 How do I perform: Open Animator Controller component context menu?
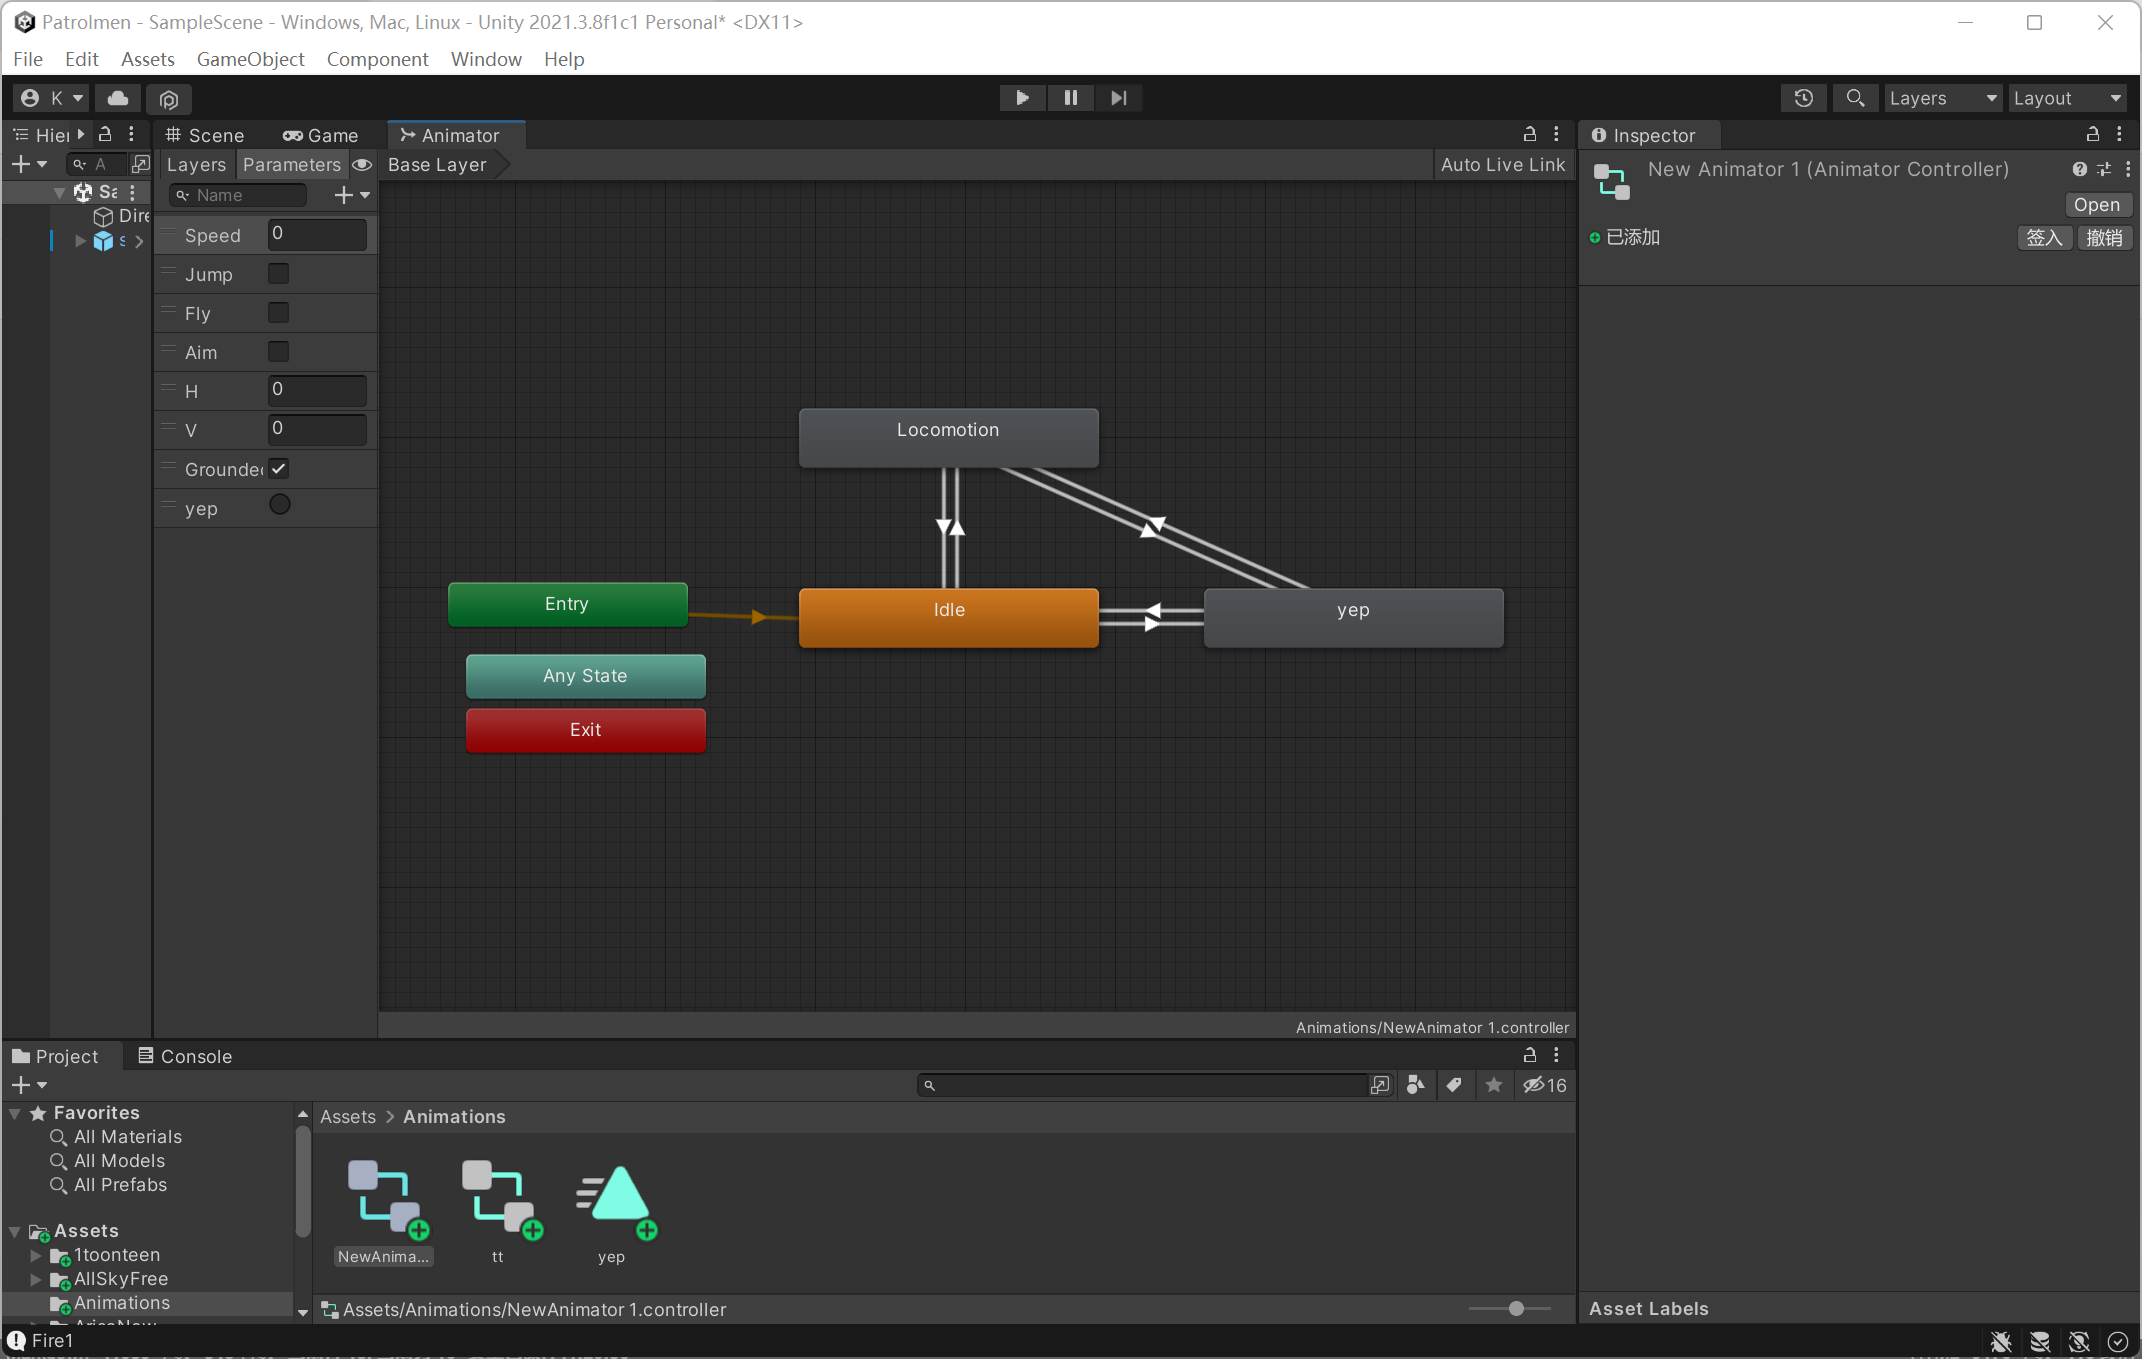2127,169
